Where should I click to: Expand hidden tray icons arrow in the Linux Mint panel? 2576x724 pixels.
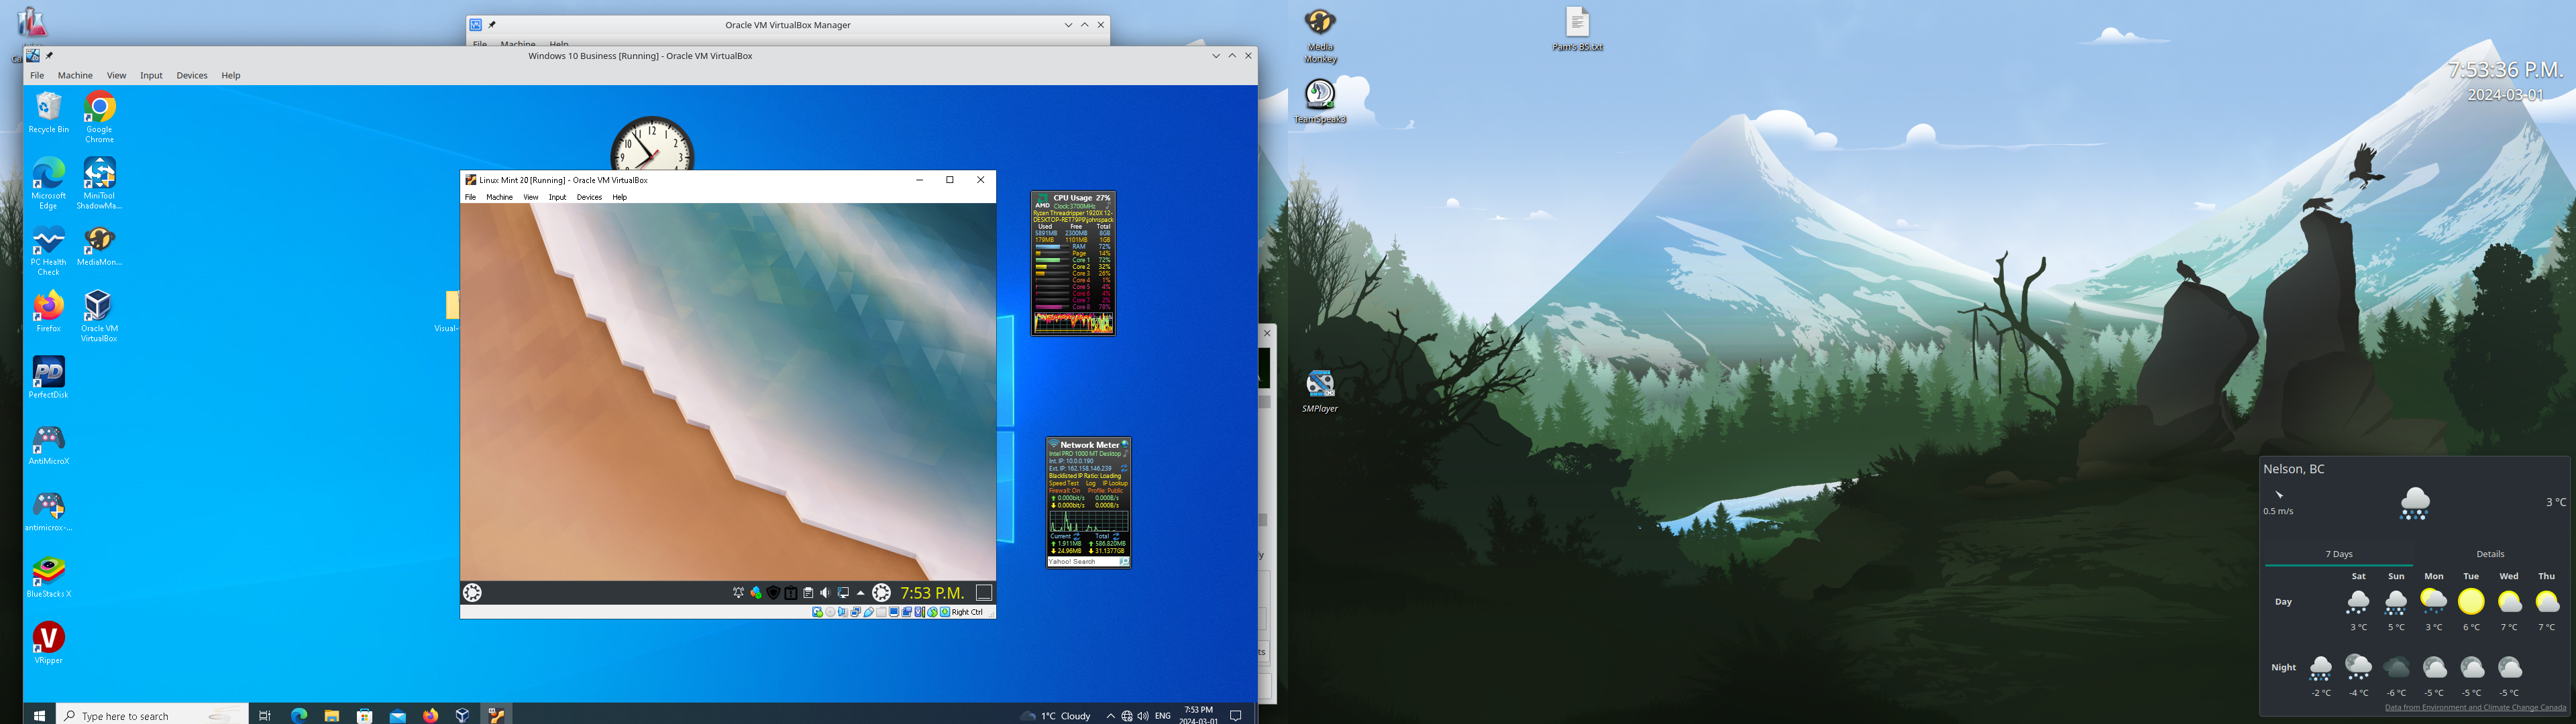(x=861, y=593)
